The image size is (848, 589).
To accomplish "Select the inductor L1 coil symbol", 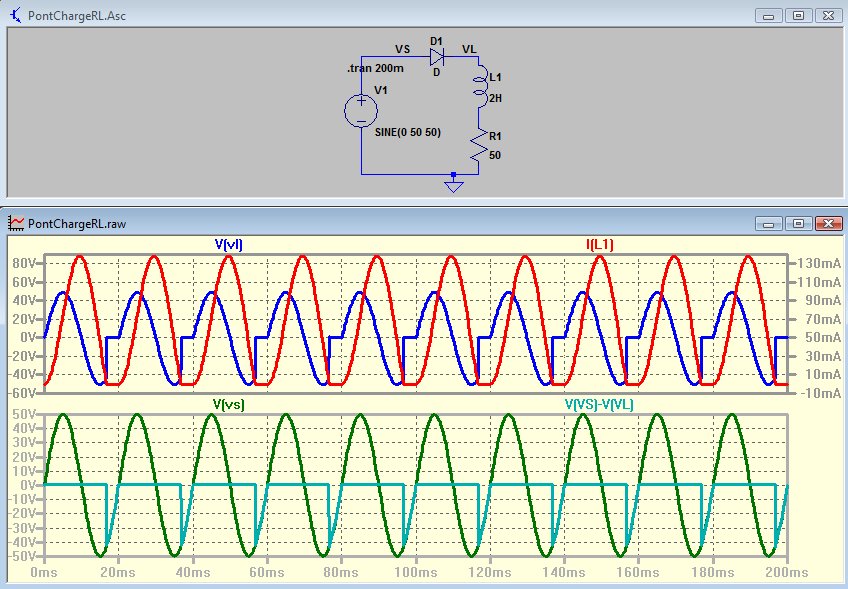I will click(479, 88).
